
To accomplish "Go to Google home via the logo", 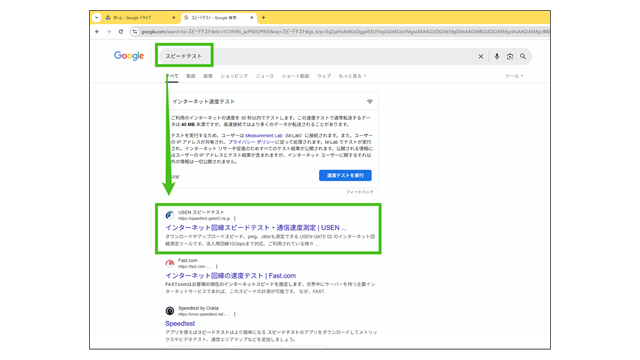I will (x=129, y=56).
